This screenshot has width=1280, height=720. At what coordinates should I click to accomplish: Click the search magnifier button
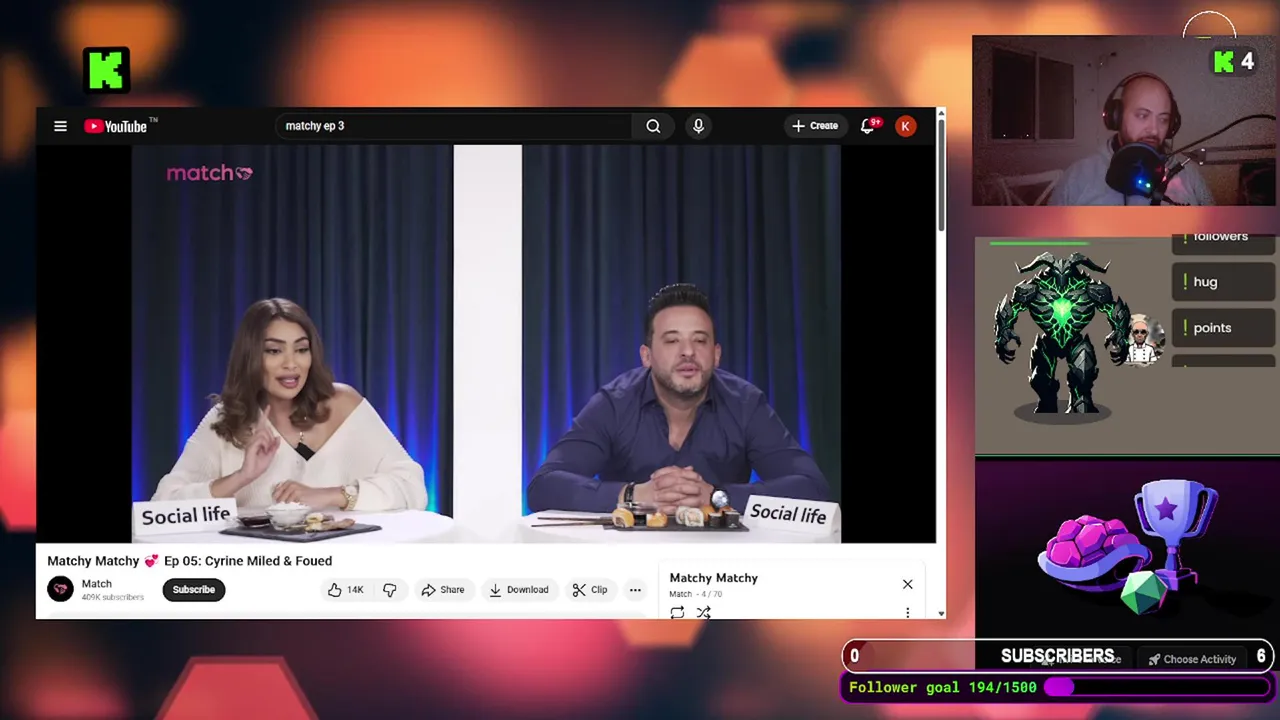pyautogui.click(x=653, y=126)
